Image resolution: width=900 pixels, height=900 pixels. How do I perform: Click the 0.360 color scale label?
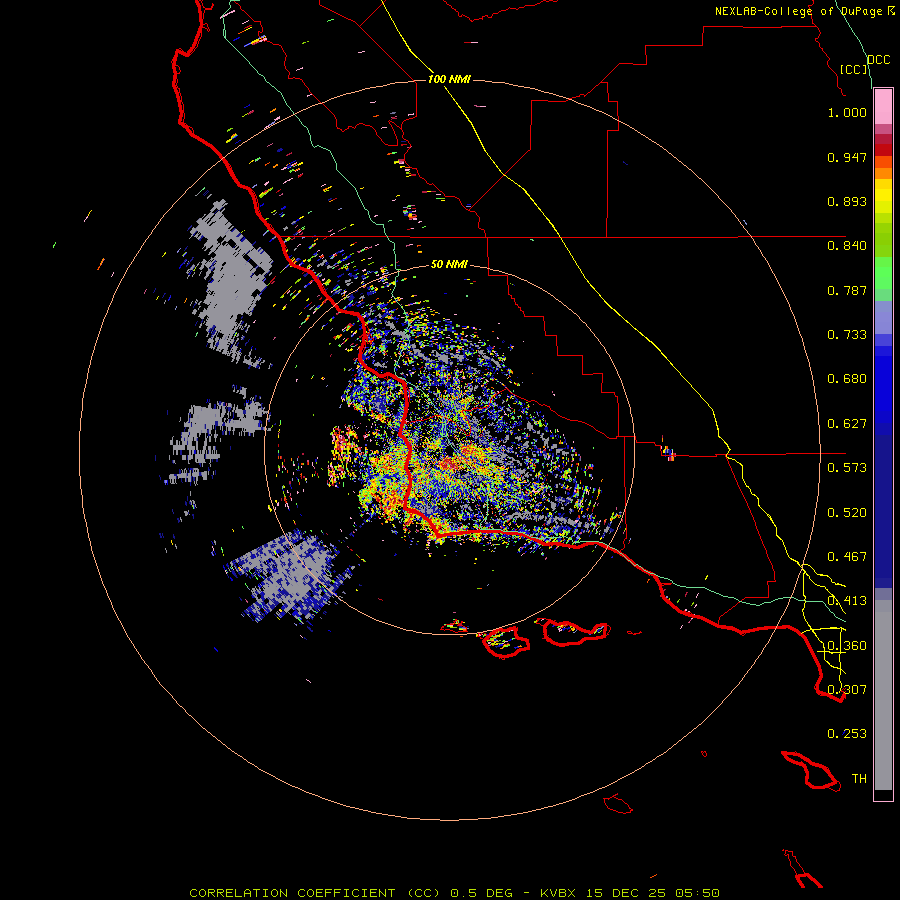point(847,646)
